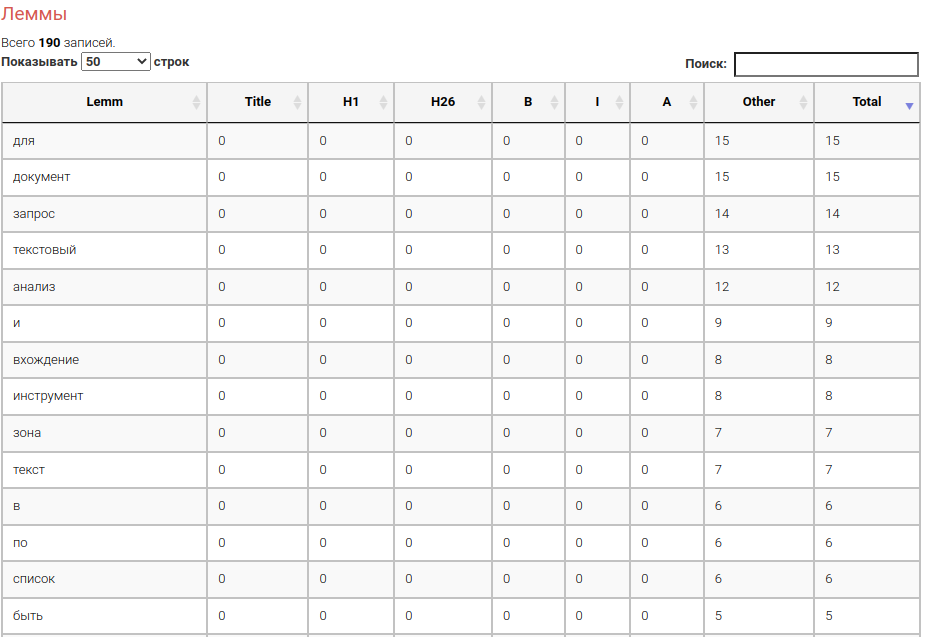Select the 'документ' lemma cell
Viewport: 934px width, 637px height.
pyautogui.click(x=42, y=177)
